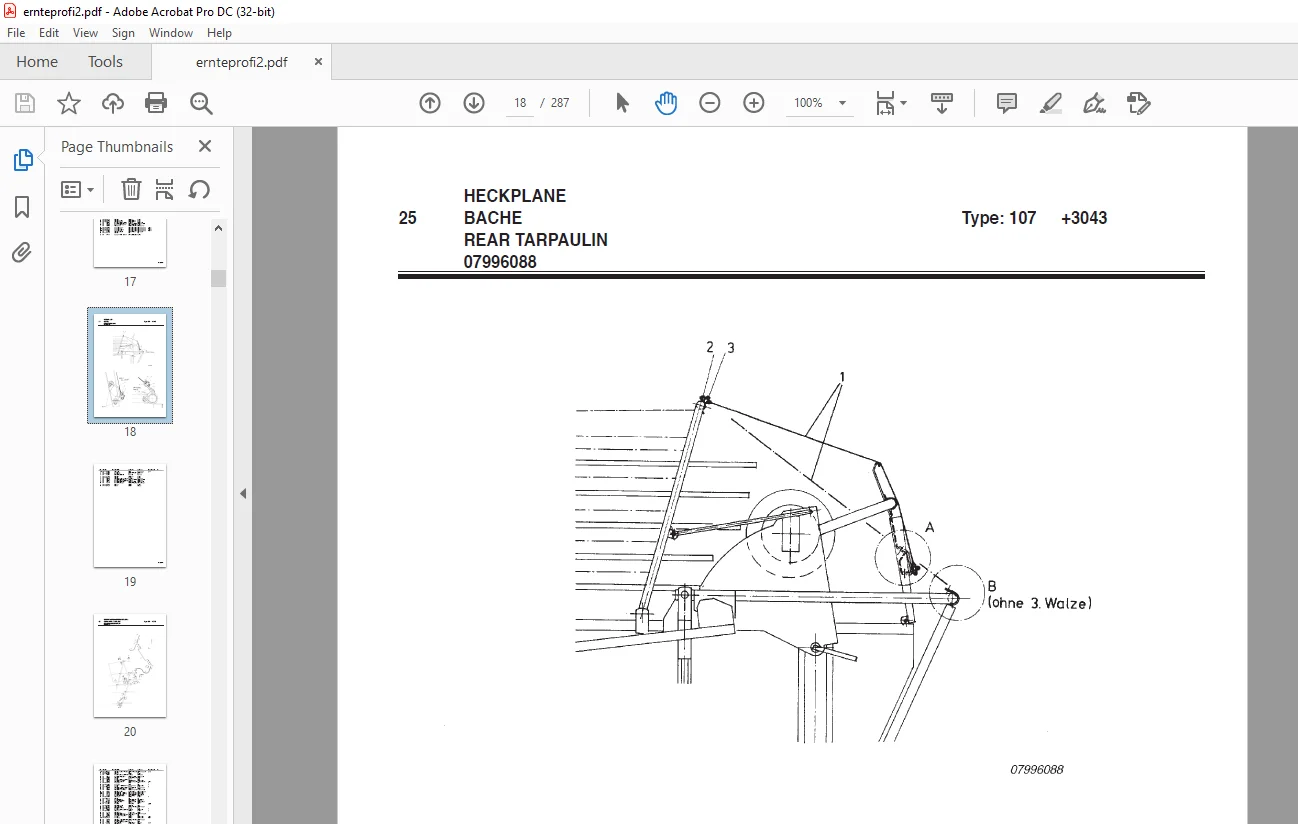The width and height of the screenshot is (1298, 824).
Task: Go to next page arrow
Action: click(x=474, y=103)
